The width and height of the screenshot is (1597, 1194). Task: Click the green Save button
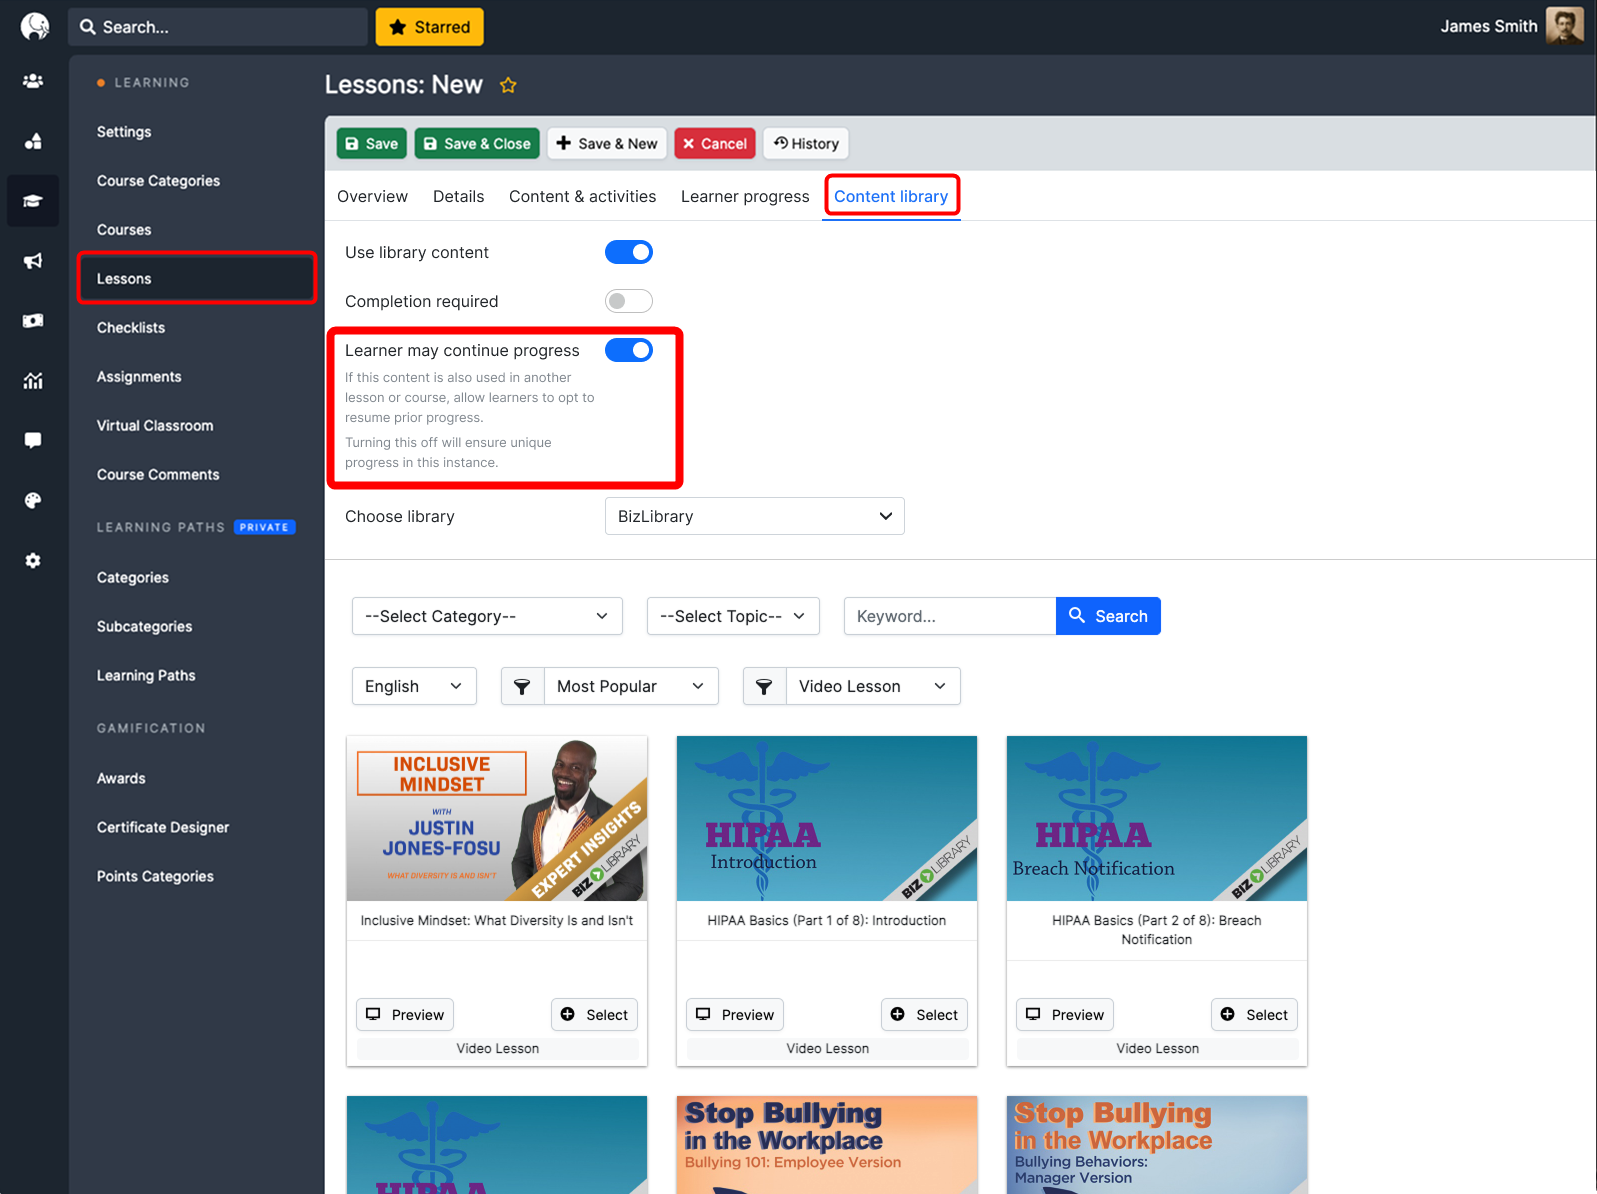click(x=372, y=143)
